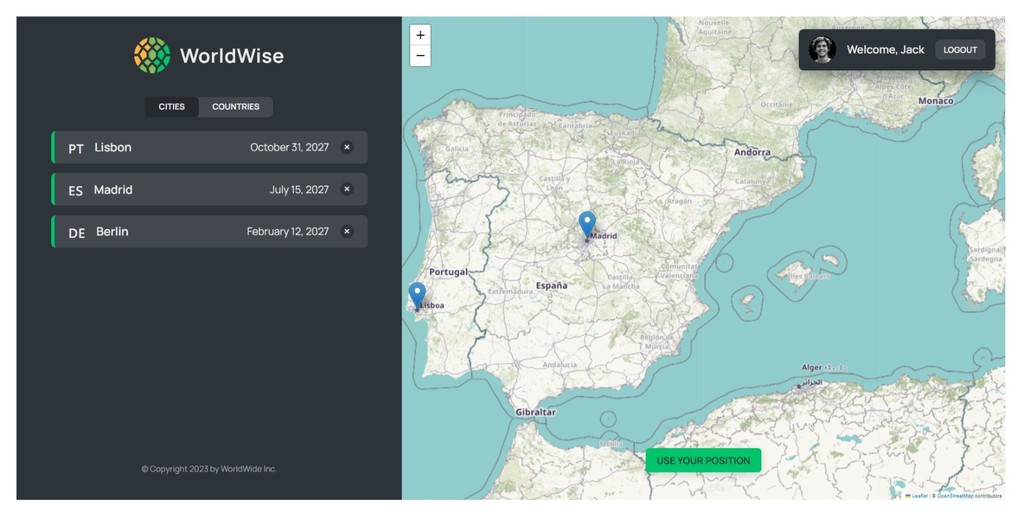Click the Portugal label on map
Screen dimensions: 1024x516
tap(448, 272)
